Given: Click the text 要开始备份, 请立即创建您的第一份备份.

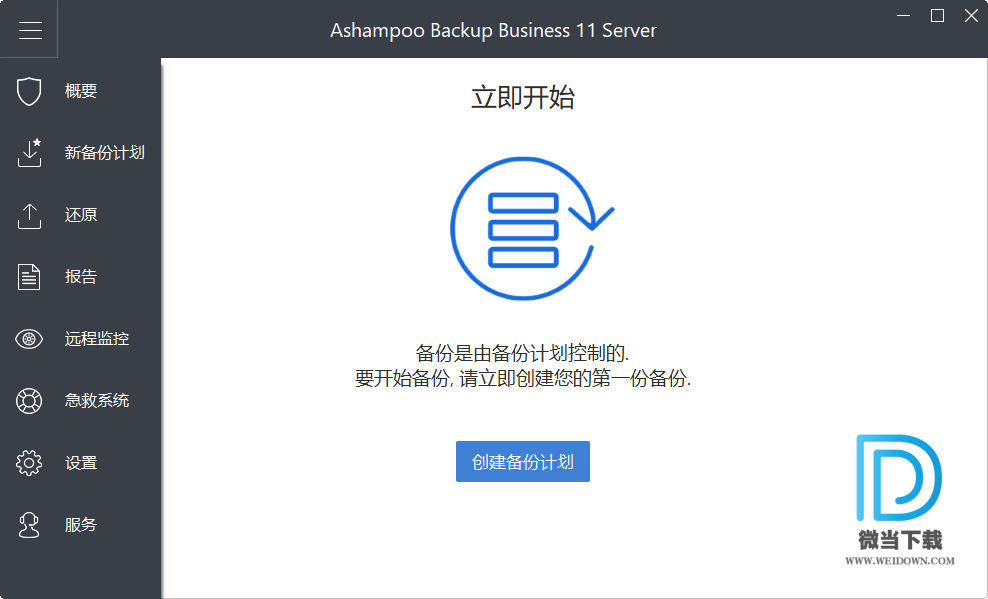Looking at the screenshot, I should tap(523, 379).
